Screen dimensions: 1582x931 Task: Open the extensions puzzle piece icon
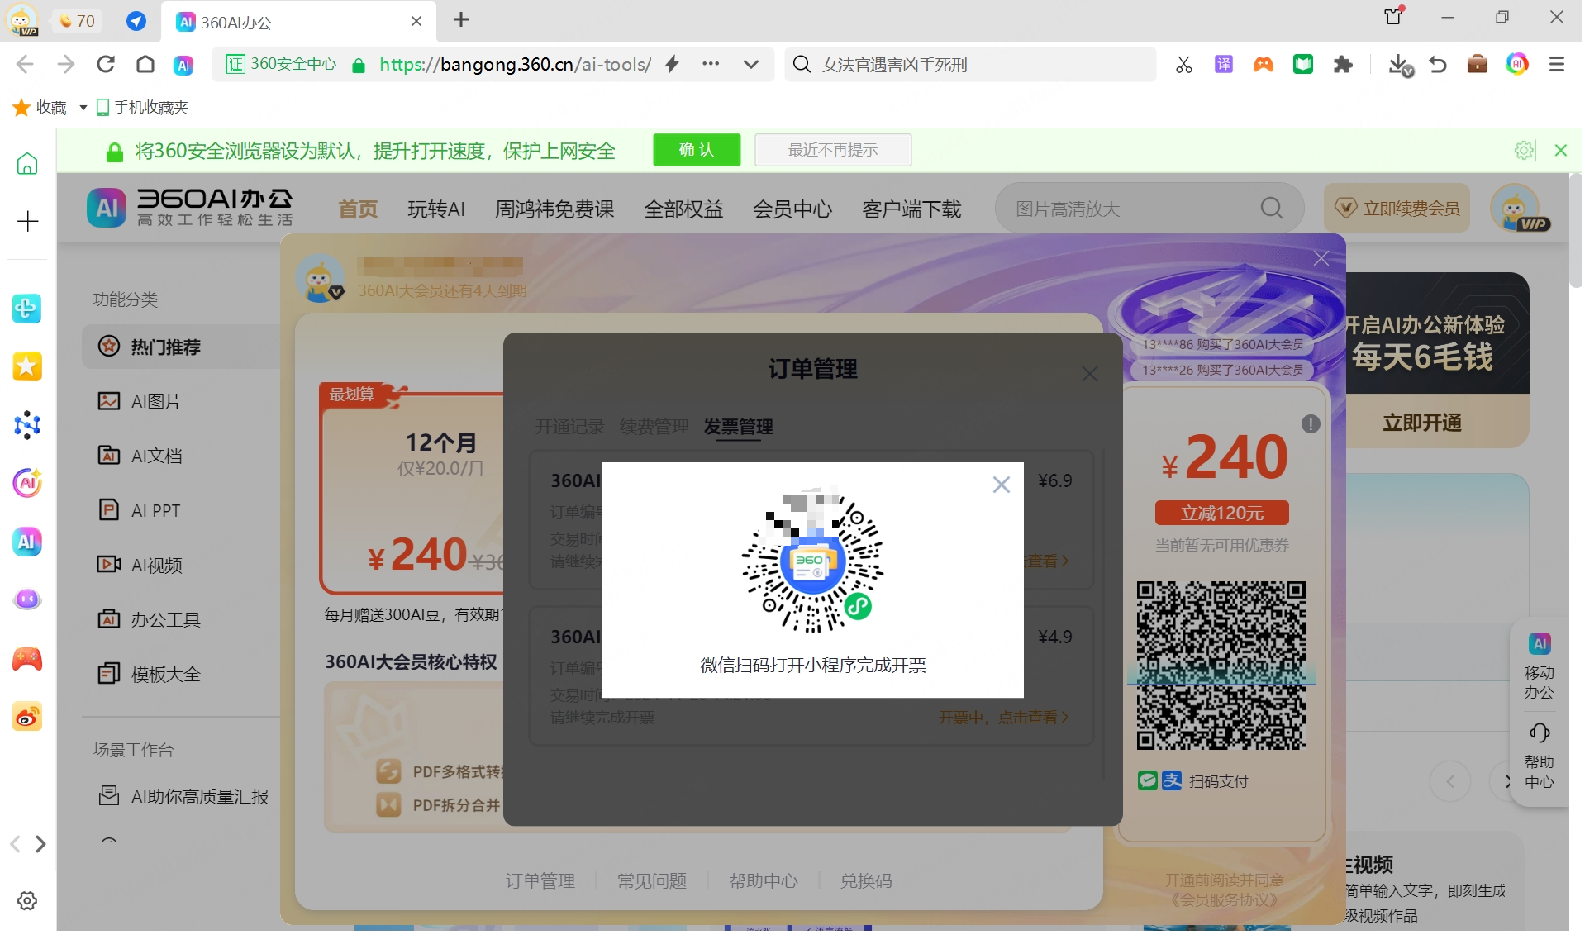[1343, 65]
